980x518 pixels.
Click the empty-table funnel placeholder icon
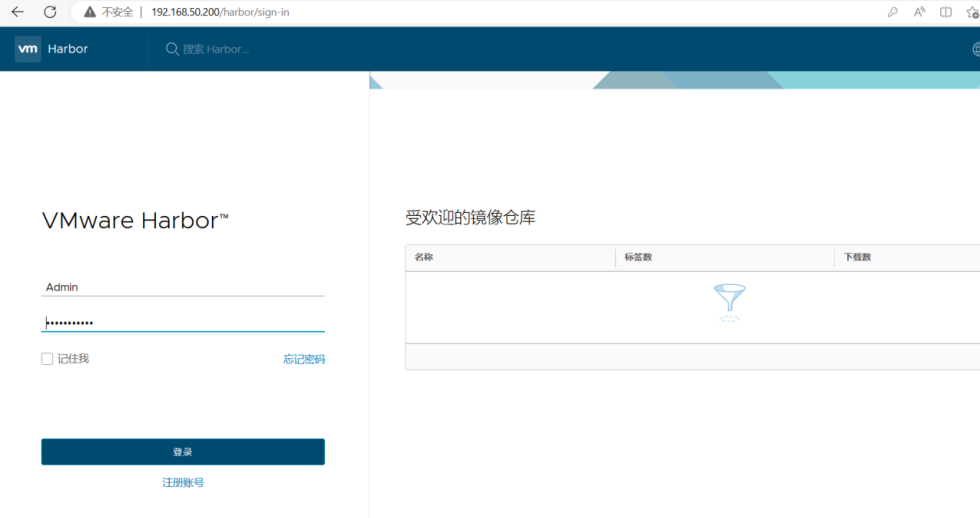coord(729,302)
